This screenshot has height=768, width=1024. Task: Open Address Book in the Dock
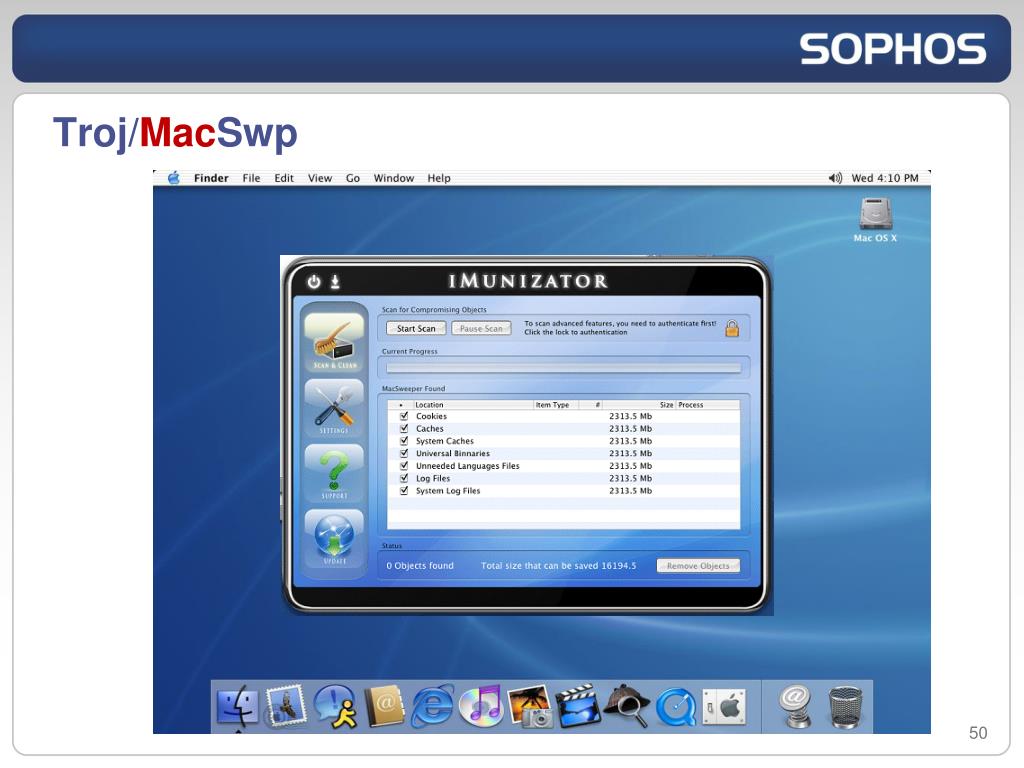(x=384, y=706)
